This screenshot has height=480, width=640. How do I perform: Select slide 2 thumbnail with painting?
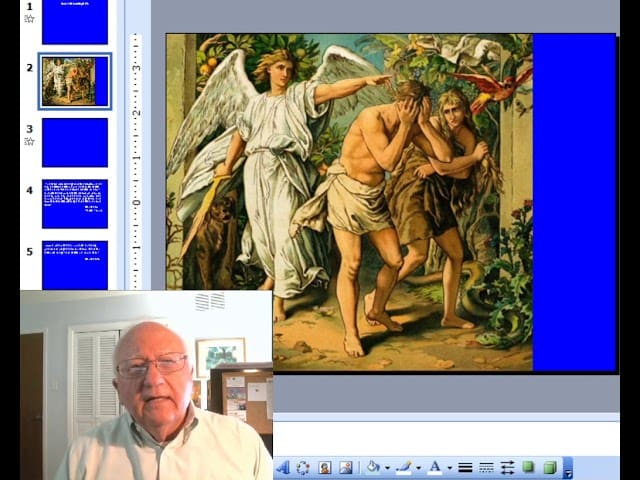click(75, 82)
